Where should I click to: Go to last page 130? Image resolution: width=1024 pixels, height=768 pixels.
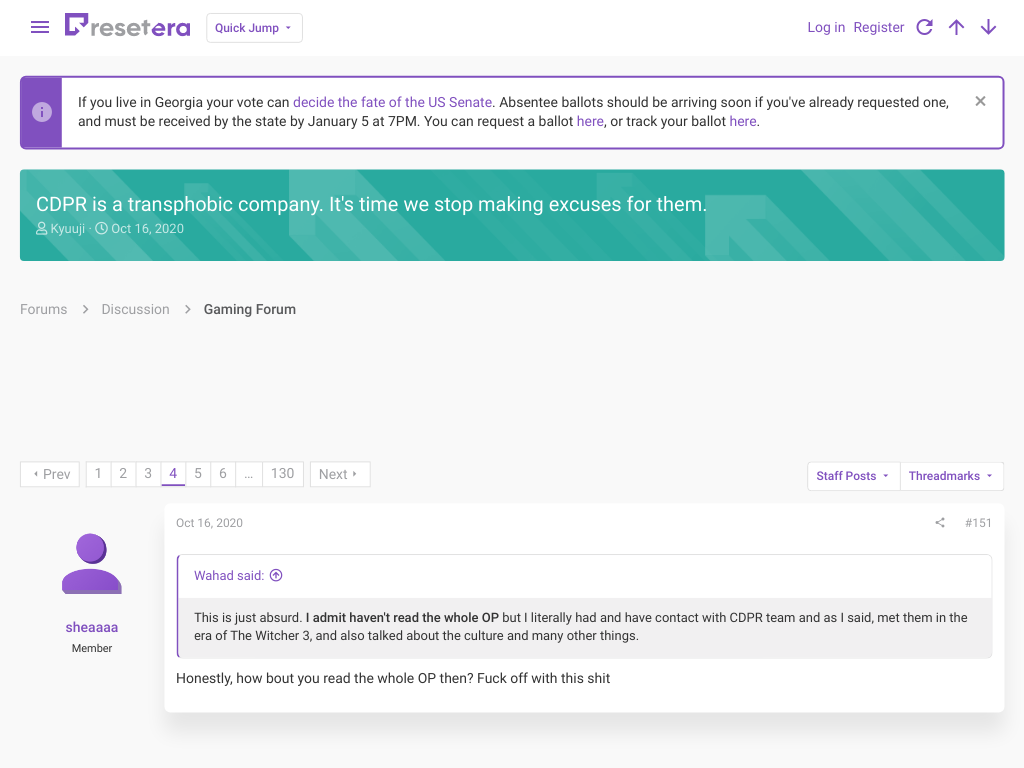point(283,473)
